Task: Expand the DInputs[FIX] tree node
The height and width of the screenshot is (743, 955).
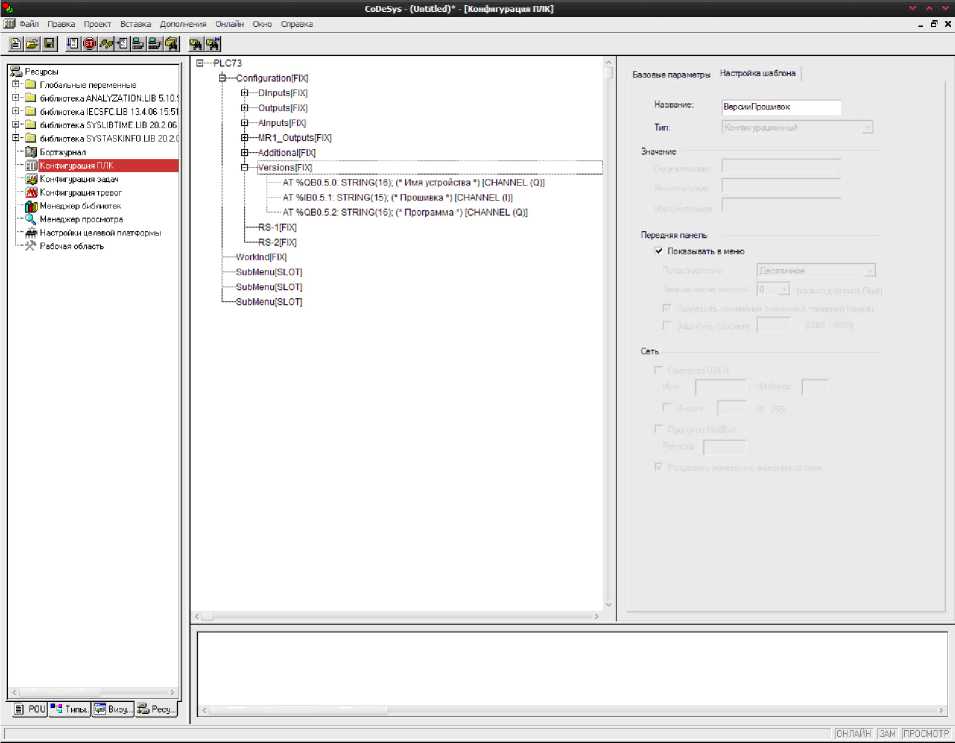Action: (244, 93)
